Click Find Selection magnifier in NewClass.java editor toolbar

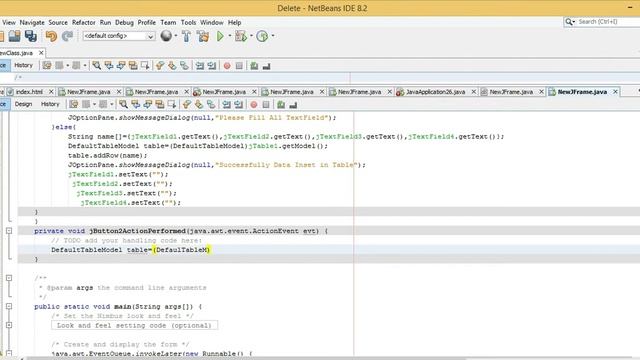(96, 66)
